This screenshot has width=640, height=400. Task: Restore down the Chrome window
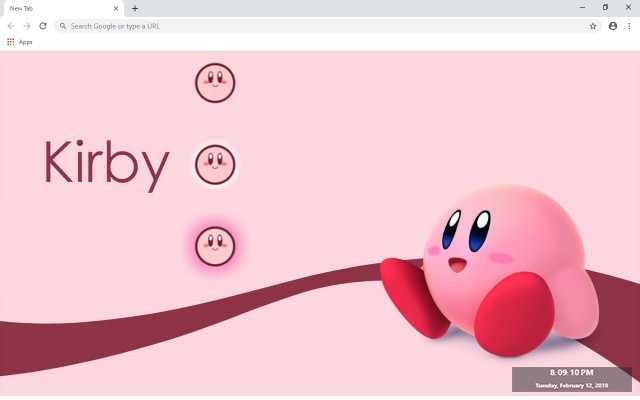coord(605,7)
